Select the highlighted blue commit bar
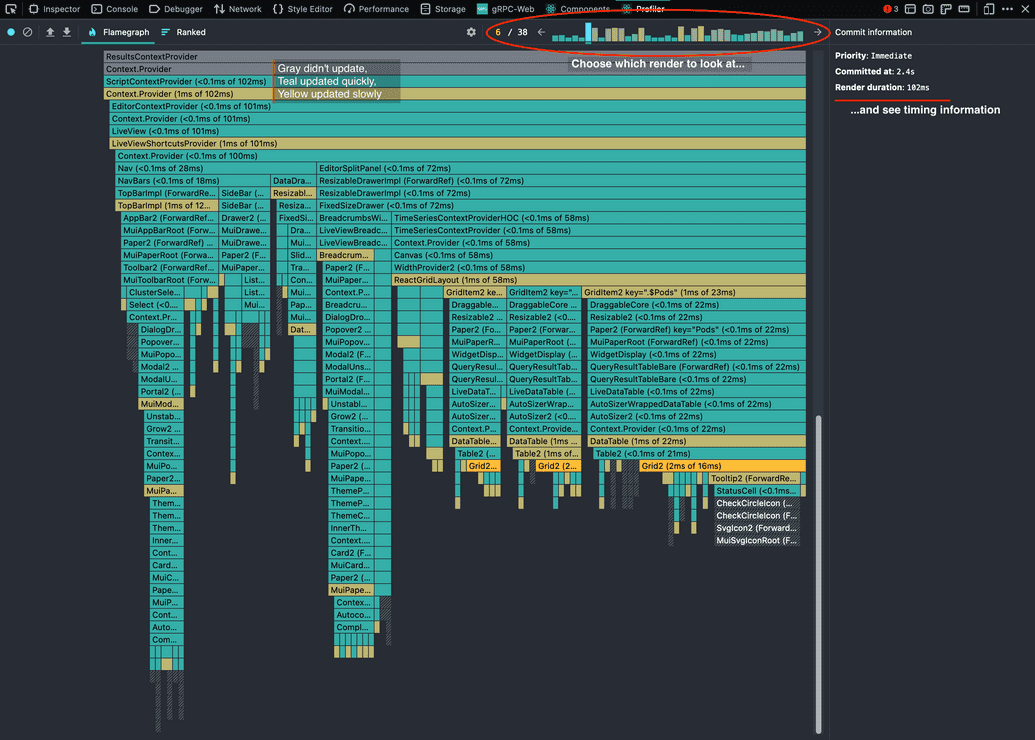Viewport: 1035px width, 740px height. 588,33
